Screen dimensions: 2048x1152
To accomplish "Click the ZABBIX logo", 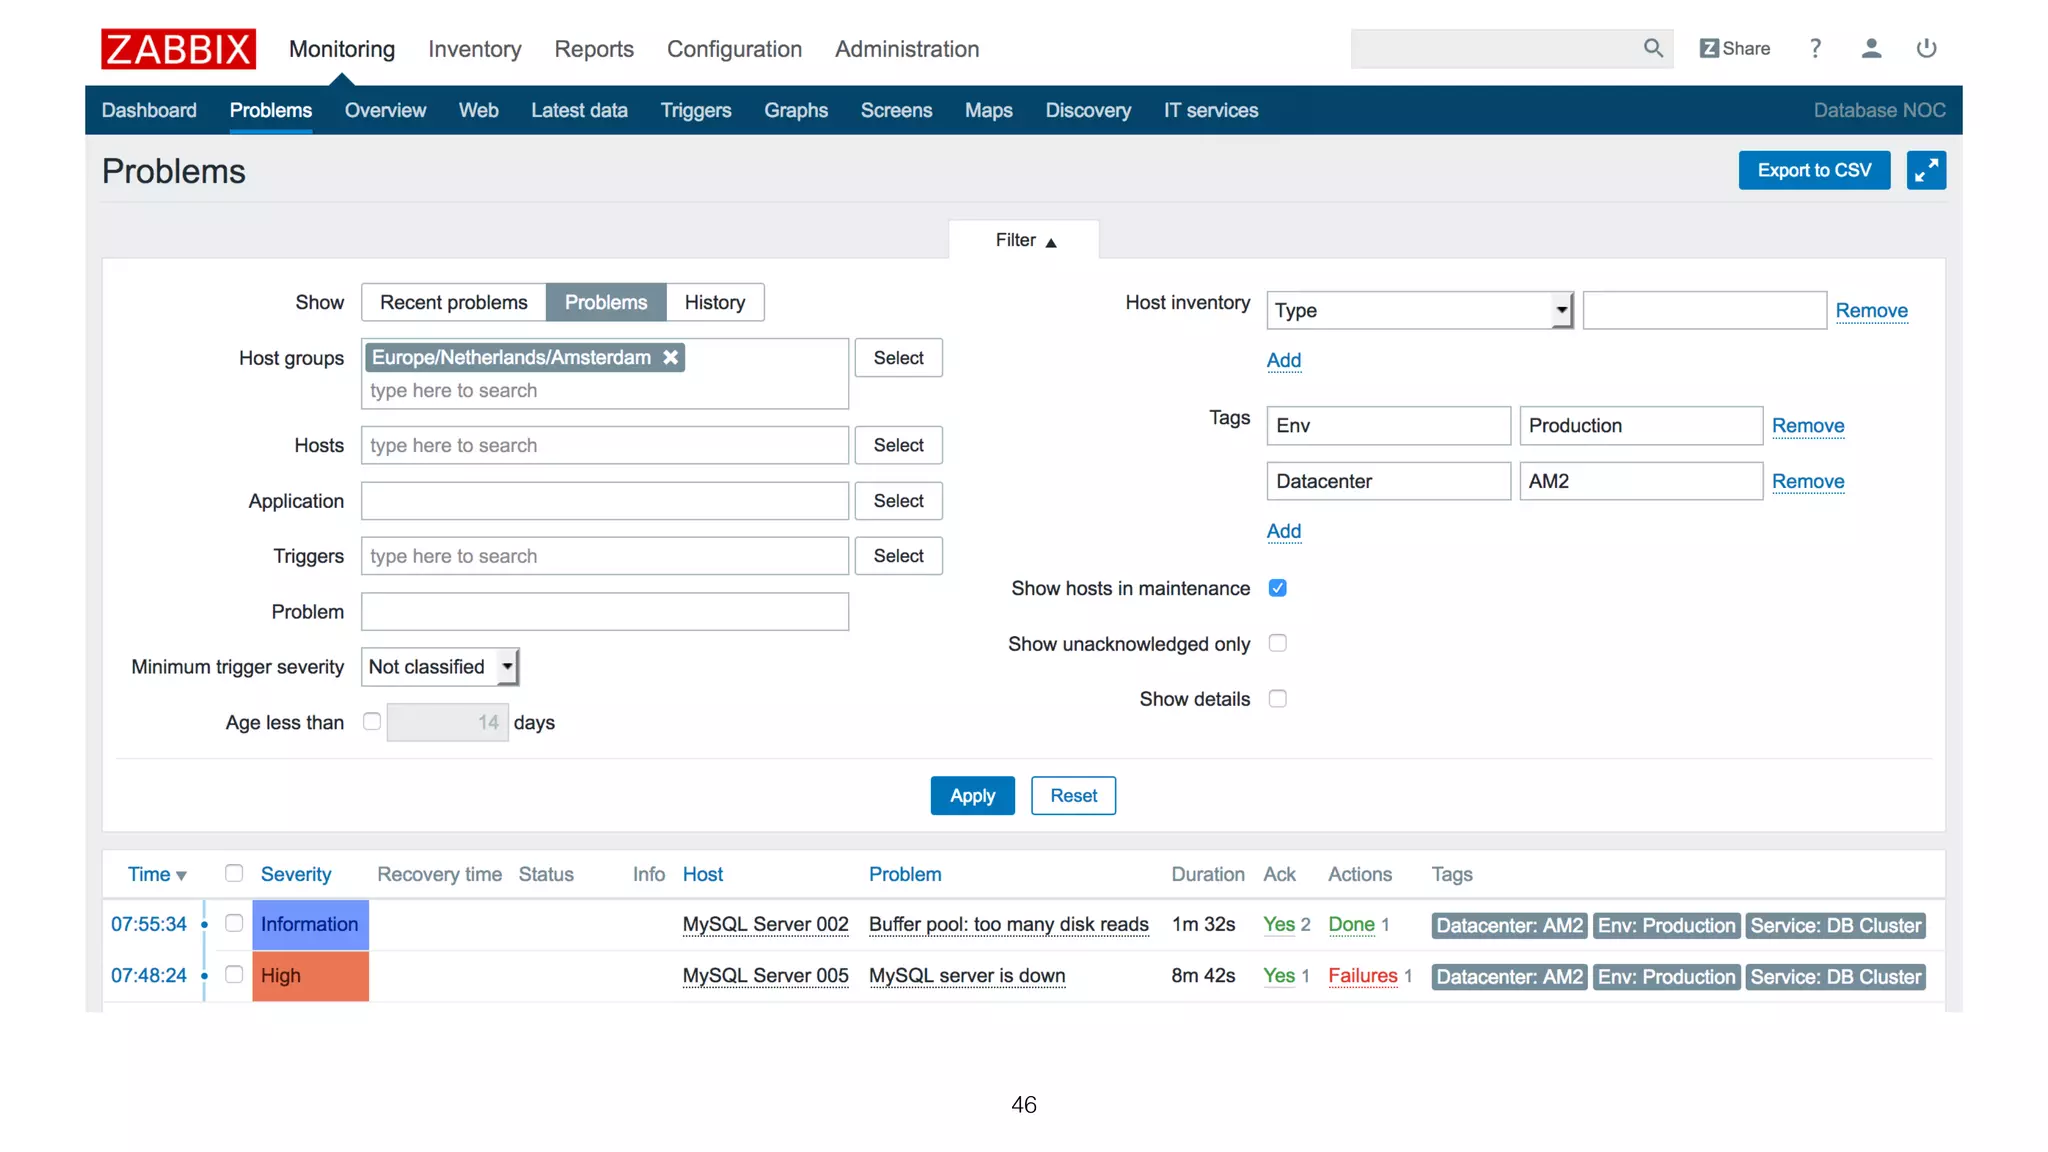I will [x=178, y=49].
